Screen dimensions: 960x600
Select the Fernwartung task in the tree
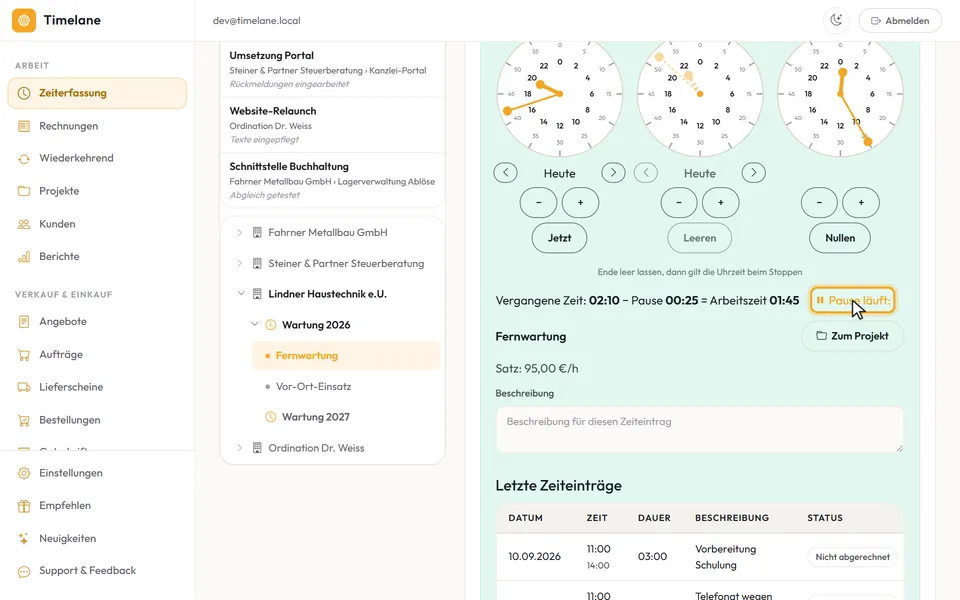346,356
